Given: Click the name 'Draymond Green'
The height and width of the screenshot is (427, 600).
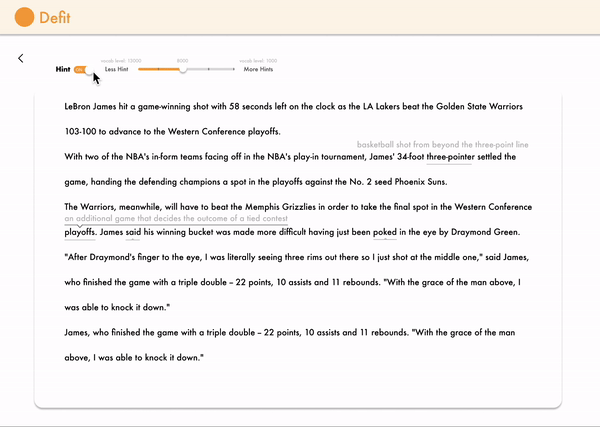Looking at the screenshot, I should coord(484,232).
